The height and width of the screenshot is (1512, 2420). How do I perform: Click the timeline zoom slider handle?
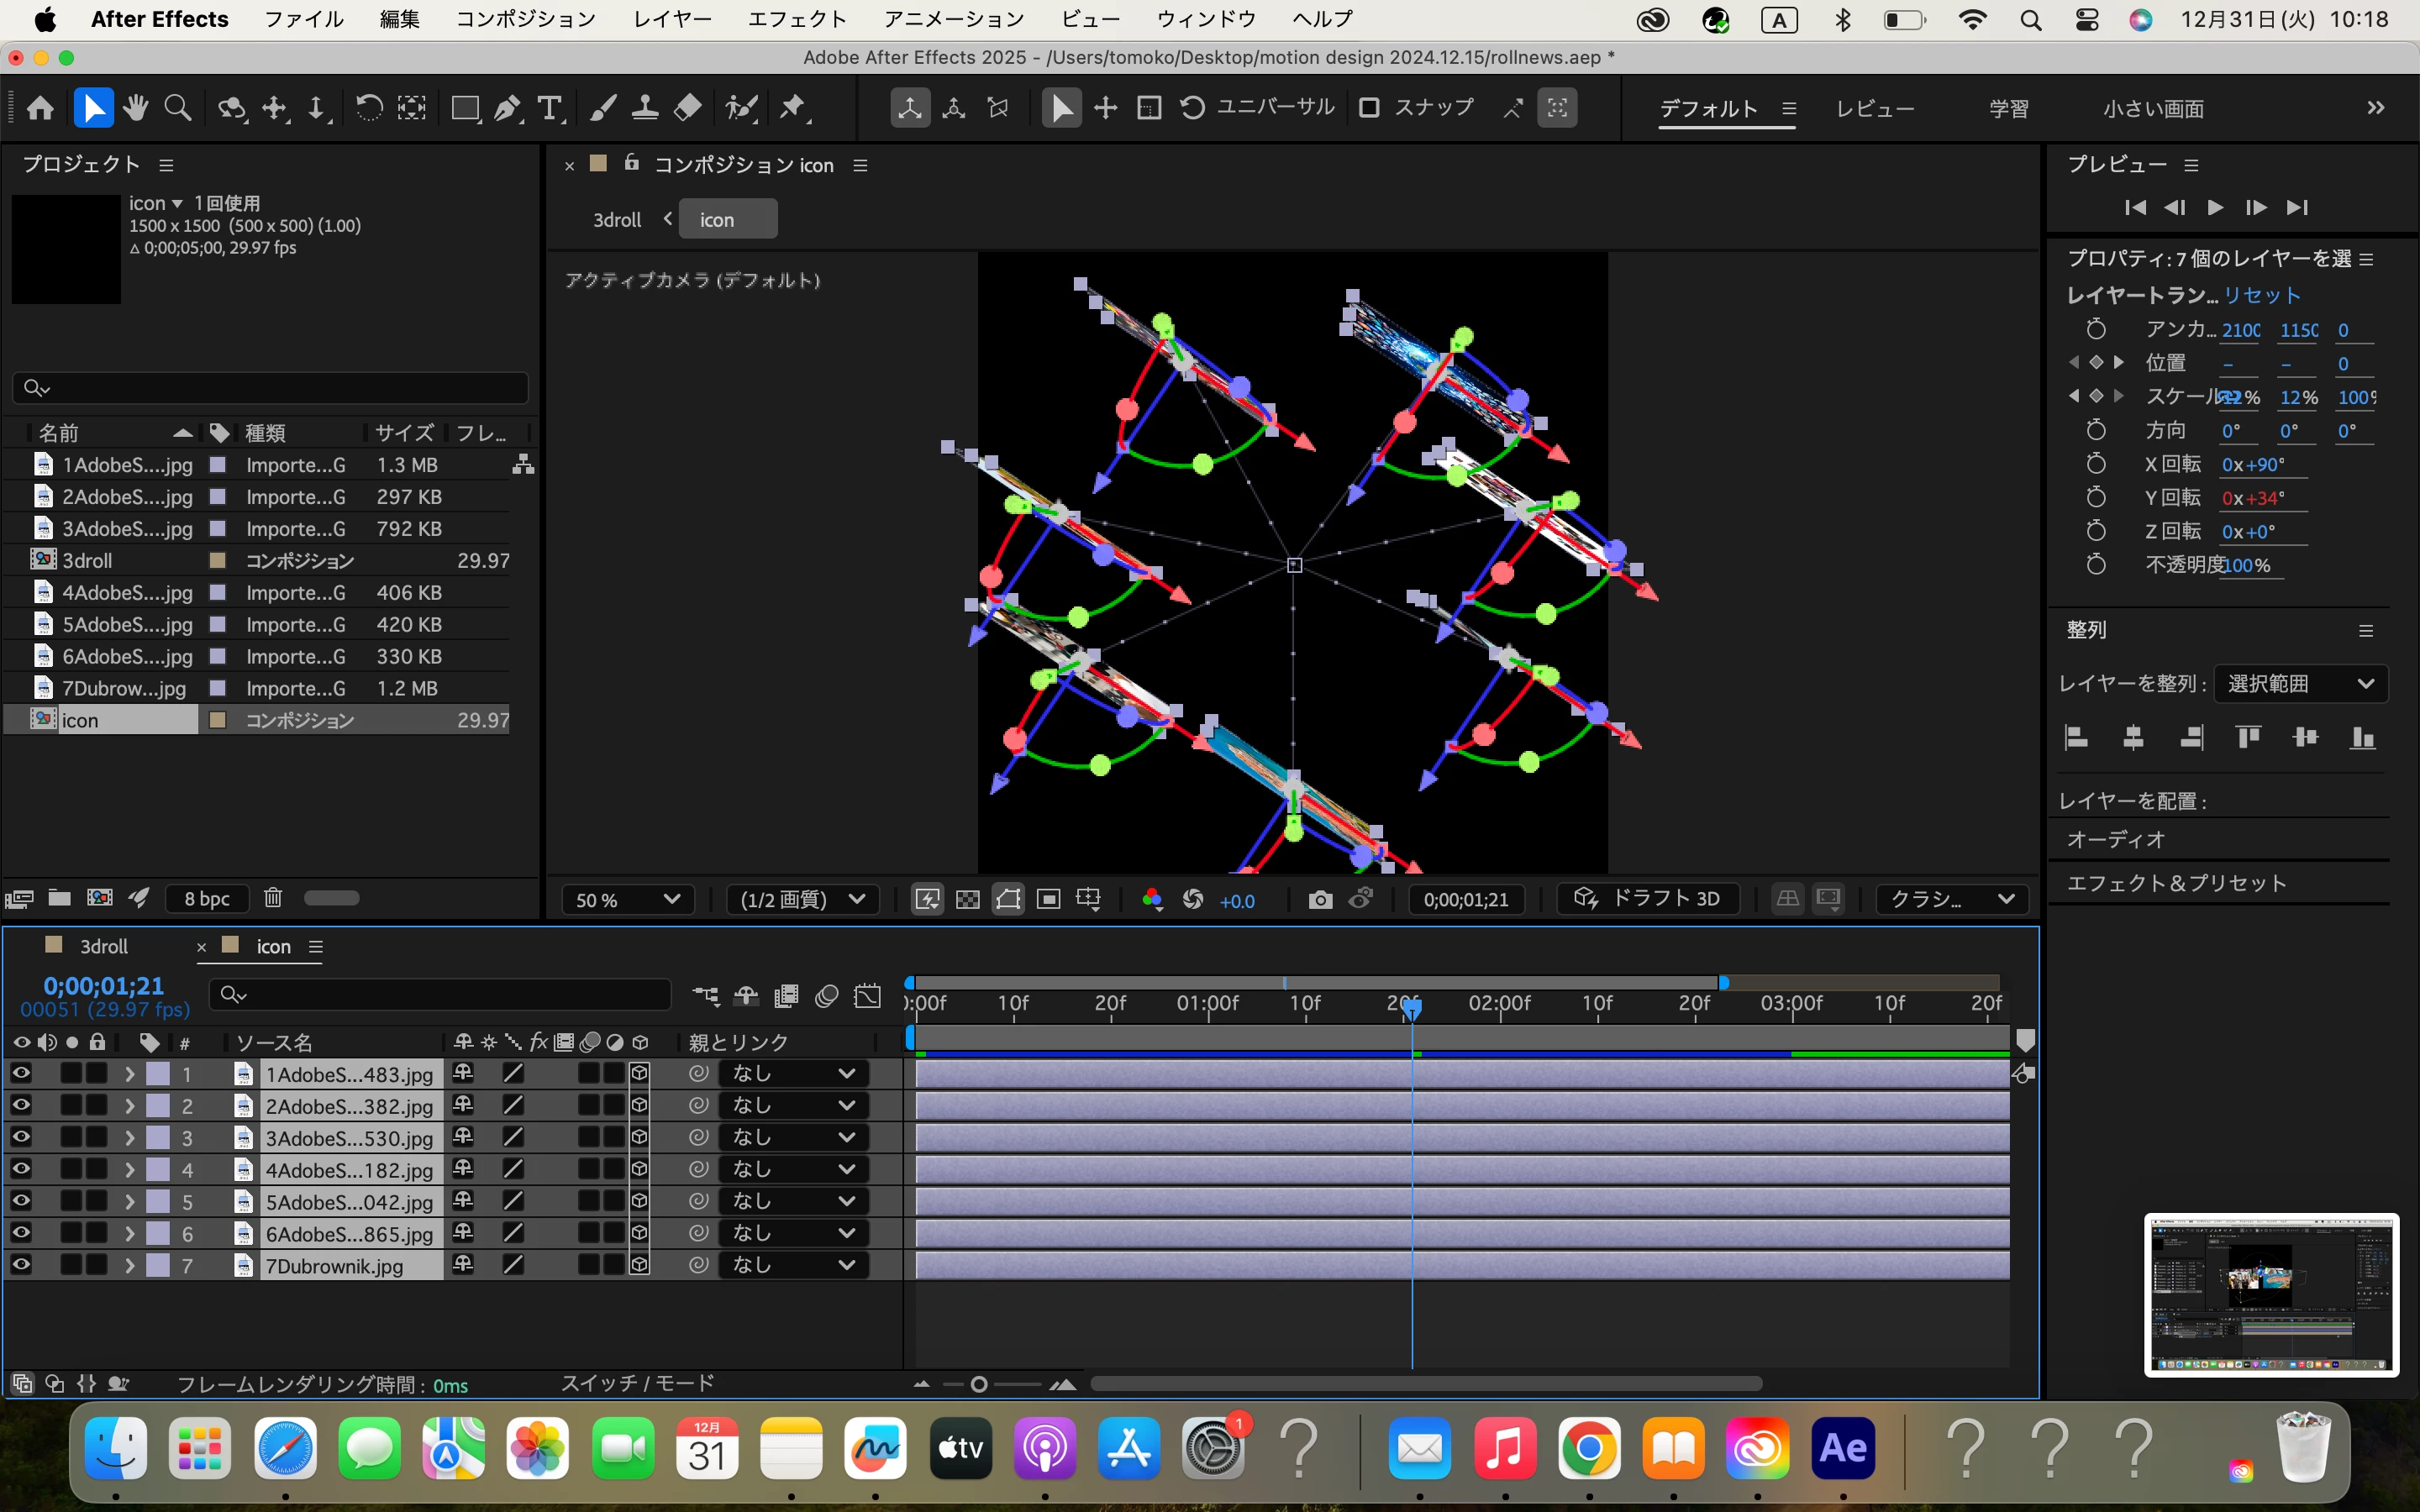click(979, 1384)
